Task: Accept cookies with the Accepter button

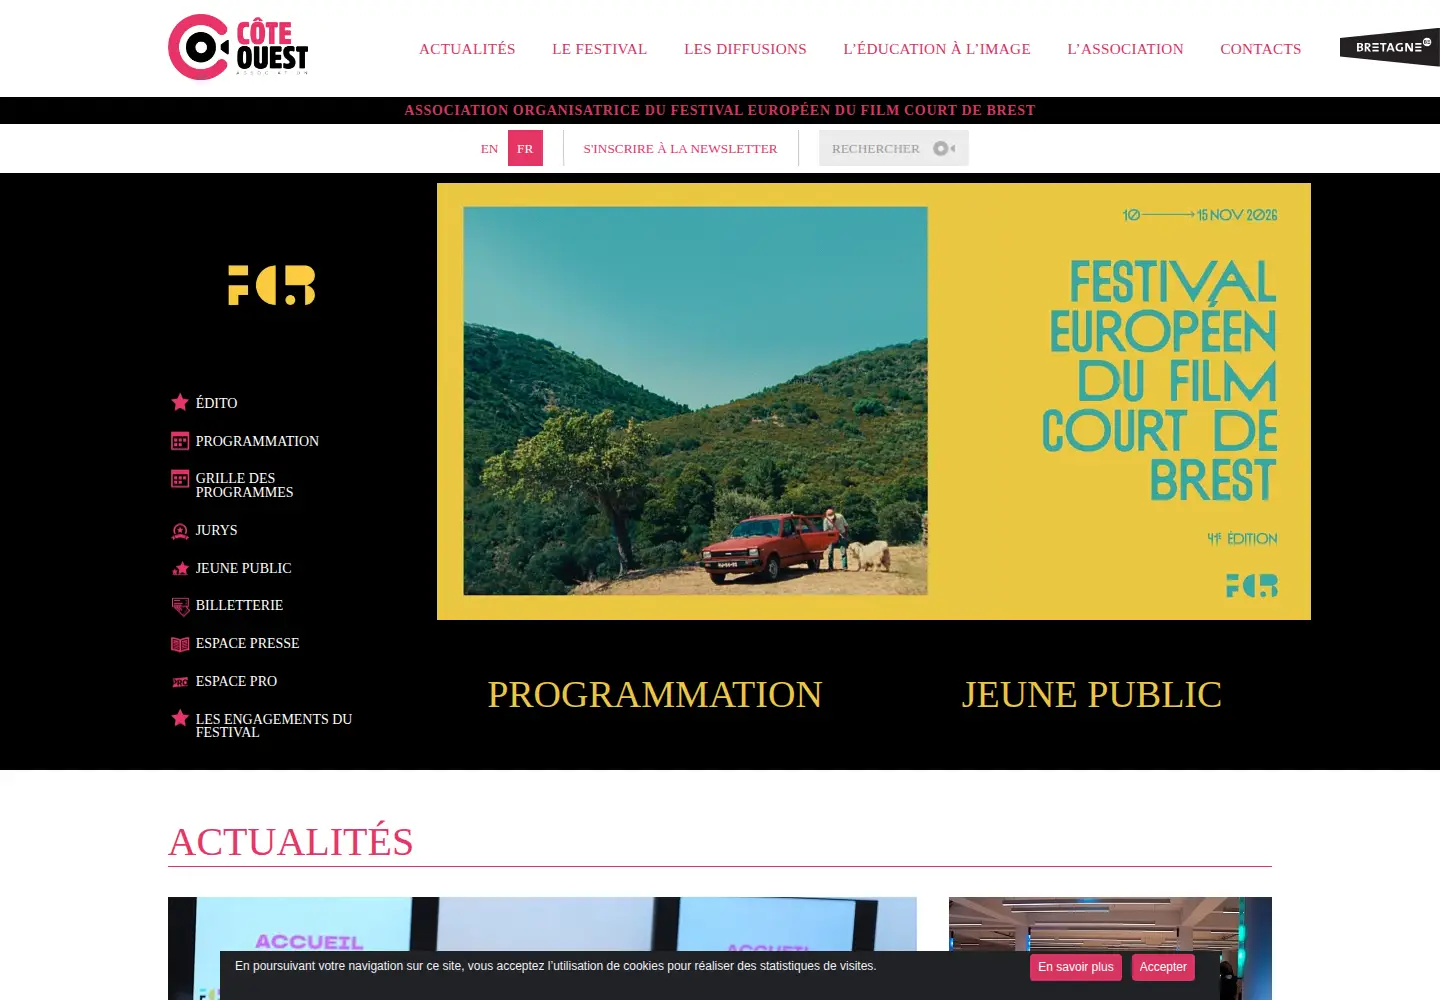Action: [x=1163, y=967]
